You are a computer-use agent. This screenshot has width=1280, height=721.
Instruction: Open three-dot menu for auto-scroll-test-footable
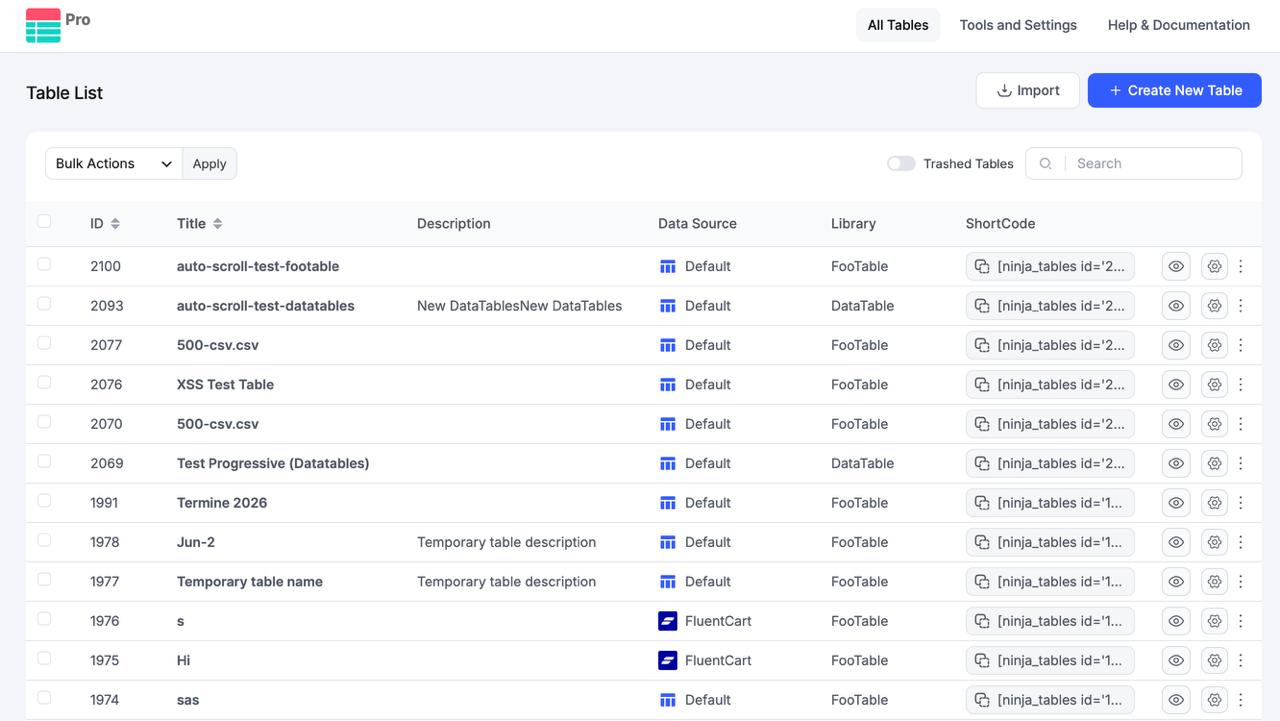pos(1241,266)
